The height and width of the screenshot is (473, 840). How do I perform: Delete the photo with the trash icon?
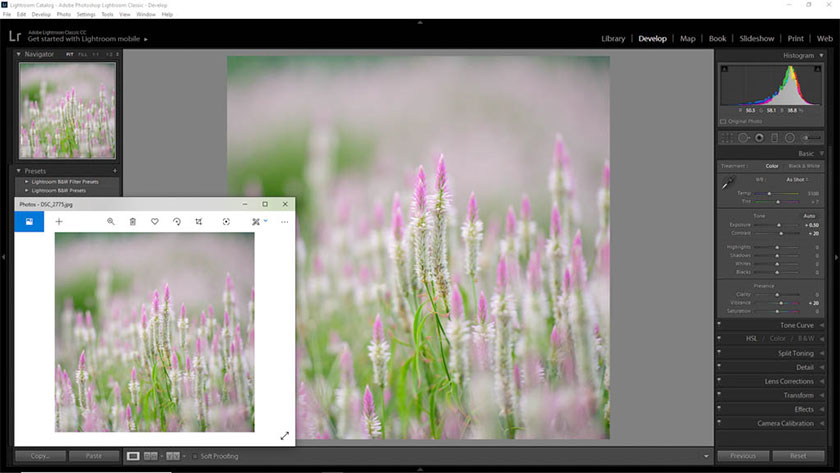tap(133, 221)
